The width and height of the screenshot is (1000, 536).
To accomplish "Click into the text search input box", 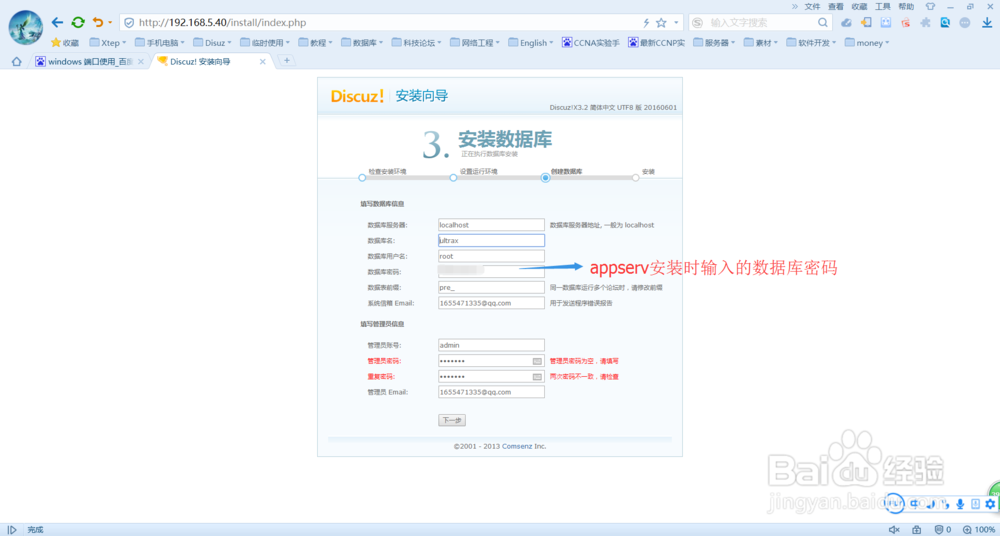I will coord(760,22).
